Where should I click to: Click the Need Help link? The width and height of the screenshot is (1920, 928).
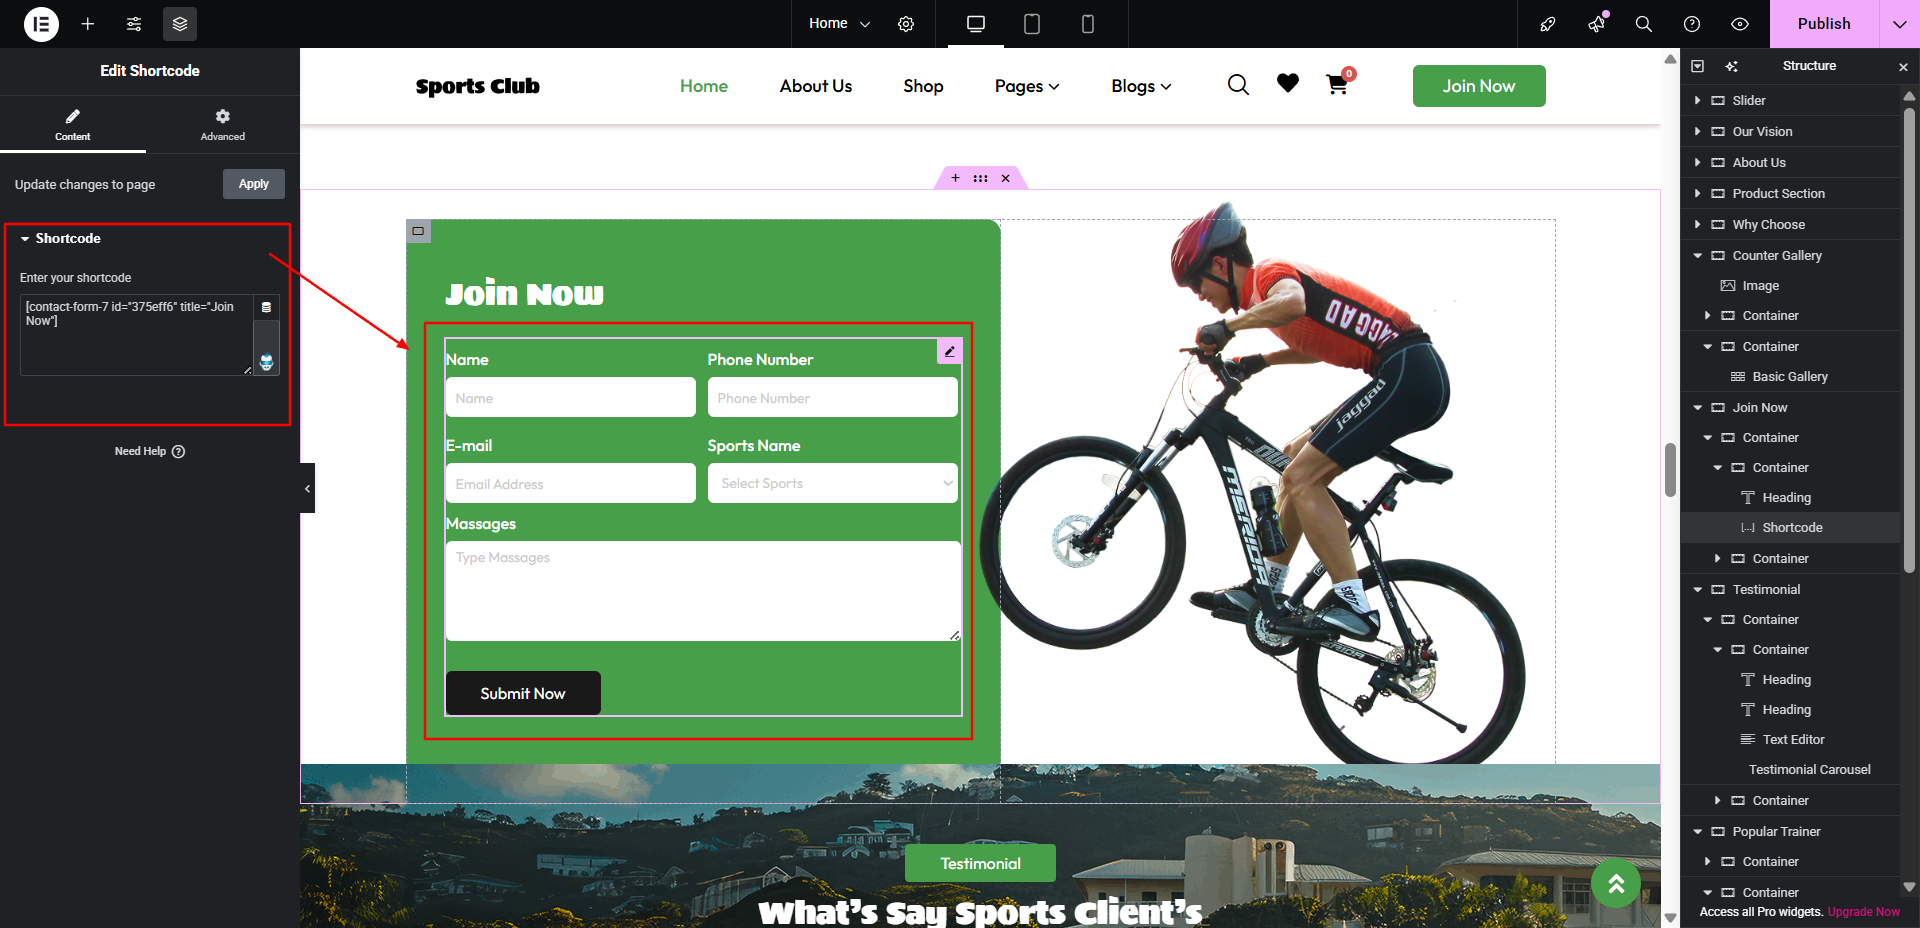click(x=150, y=451)
